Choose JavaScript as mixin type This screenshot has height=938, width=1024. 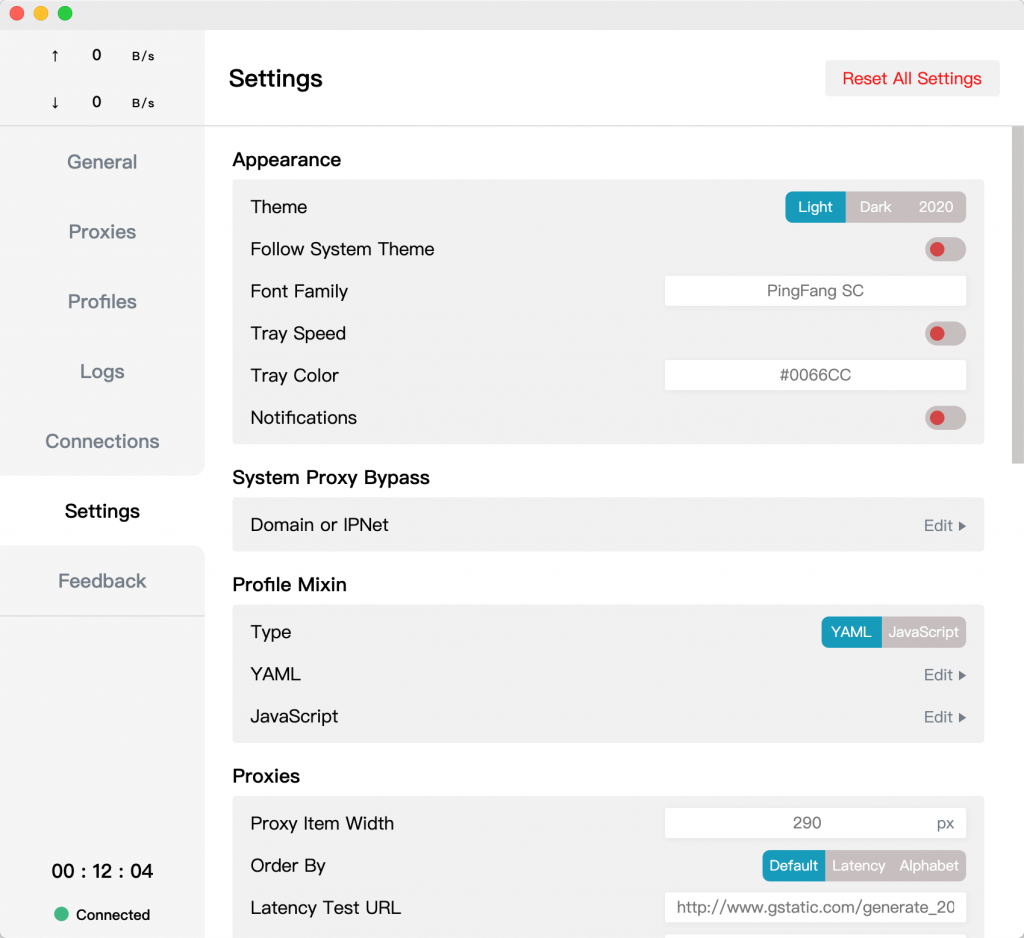click(923, 632)
